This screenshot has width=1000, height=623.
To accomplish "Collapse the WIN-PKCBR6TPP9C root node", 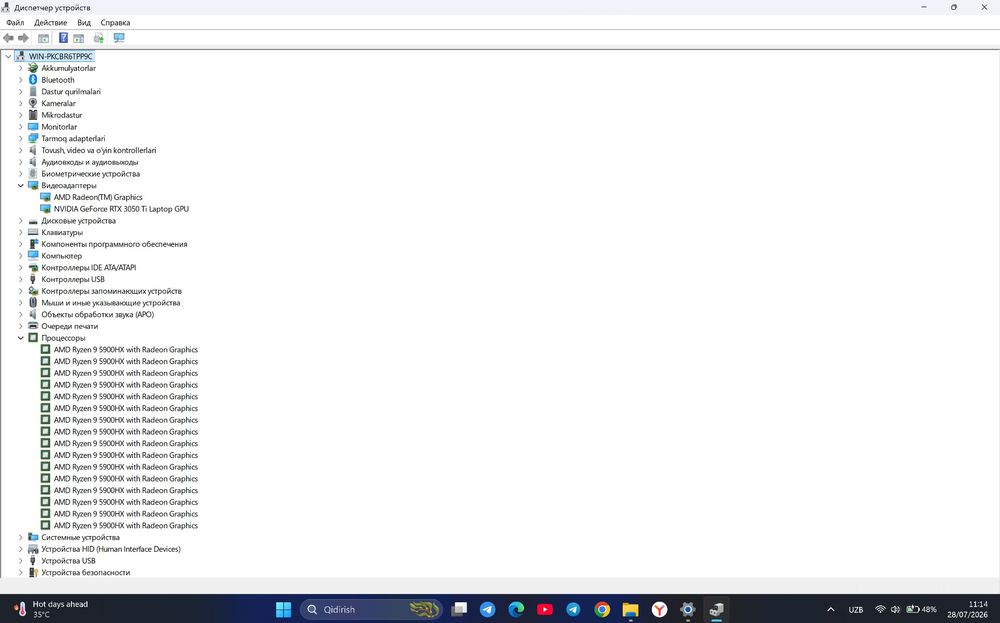I will click(8, 56).
